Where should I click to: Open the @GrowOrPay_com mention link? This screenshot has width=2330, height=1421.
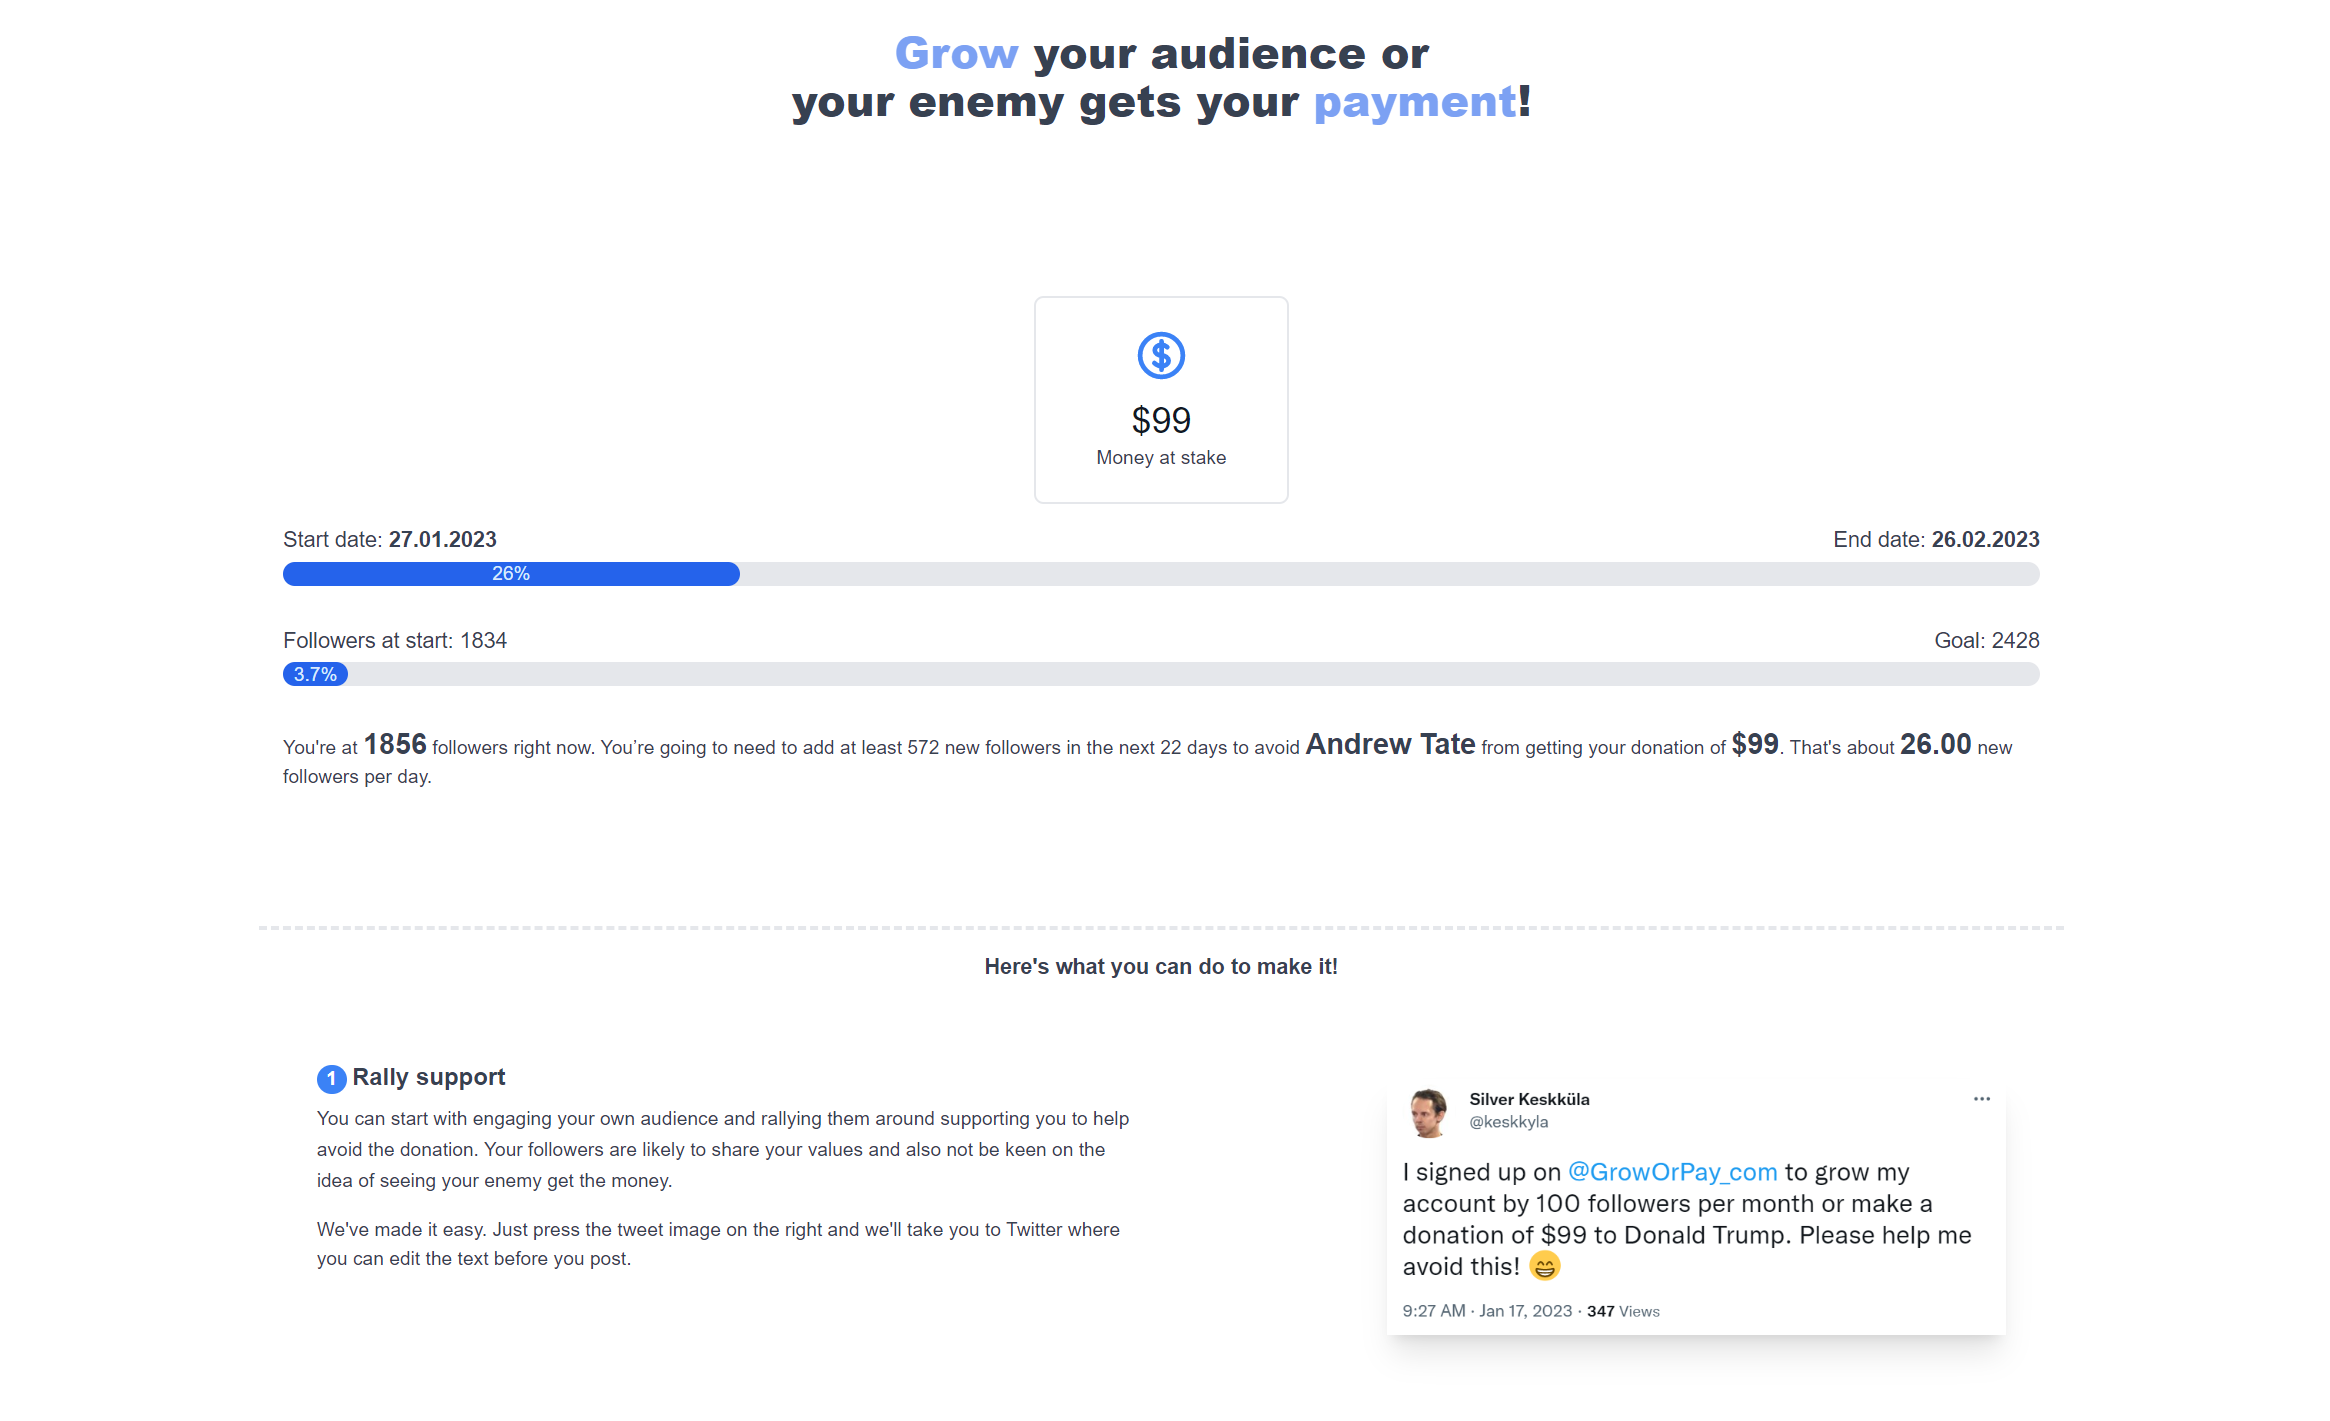click(x=1672, y=1172)
